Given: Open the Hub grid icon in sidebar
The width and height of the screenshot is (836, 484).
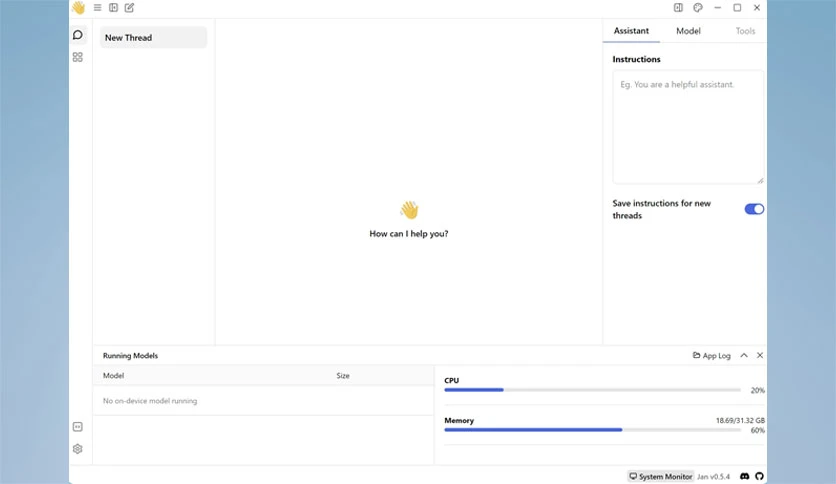Looking at the screenshot, I should [x=78, y=57].
